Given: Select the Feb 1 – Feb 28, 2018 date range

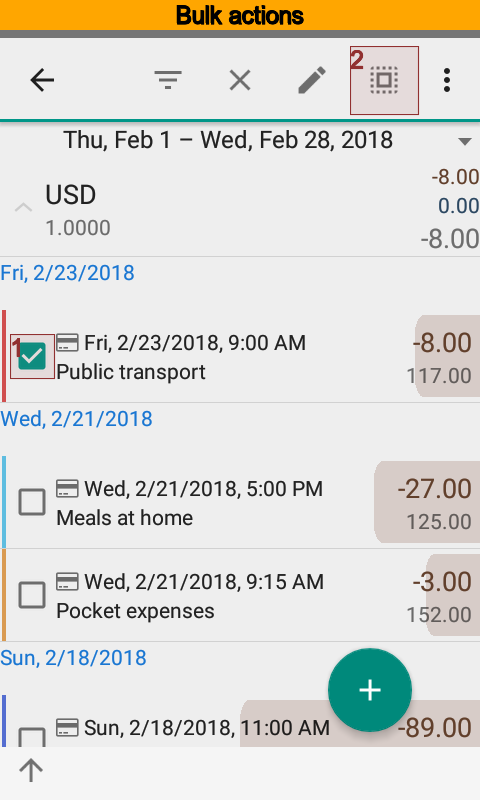Looking at the screenshot, I should pos(228,140).
